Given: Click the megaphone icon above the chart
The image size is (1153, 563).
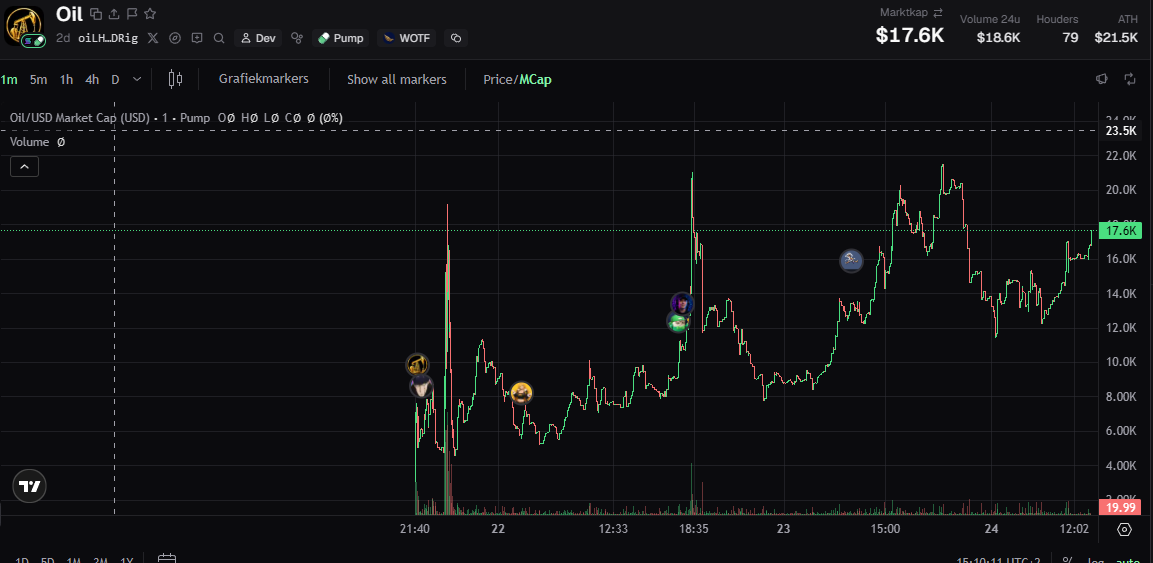Looking at the screenshot, I should (x=1102, y=79).
